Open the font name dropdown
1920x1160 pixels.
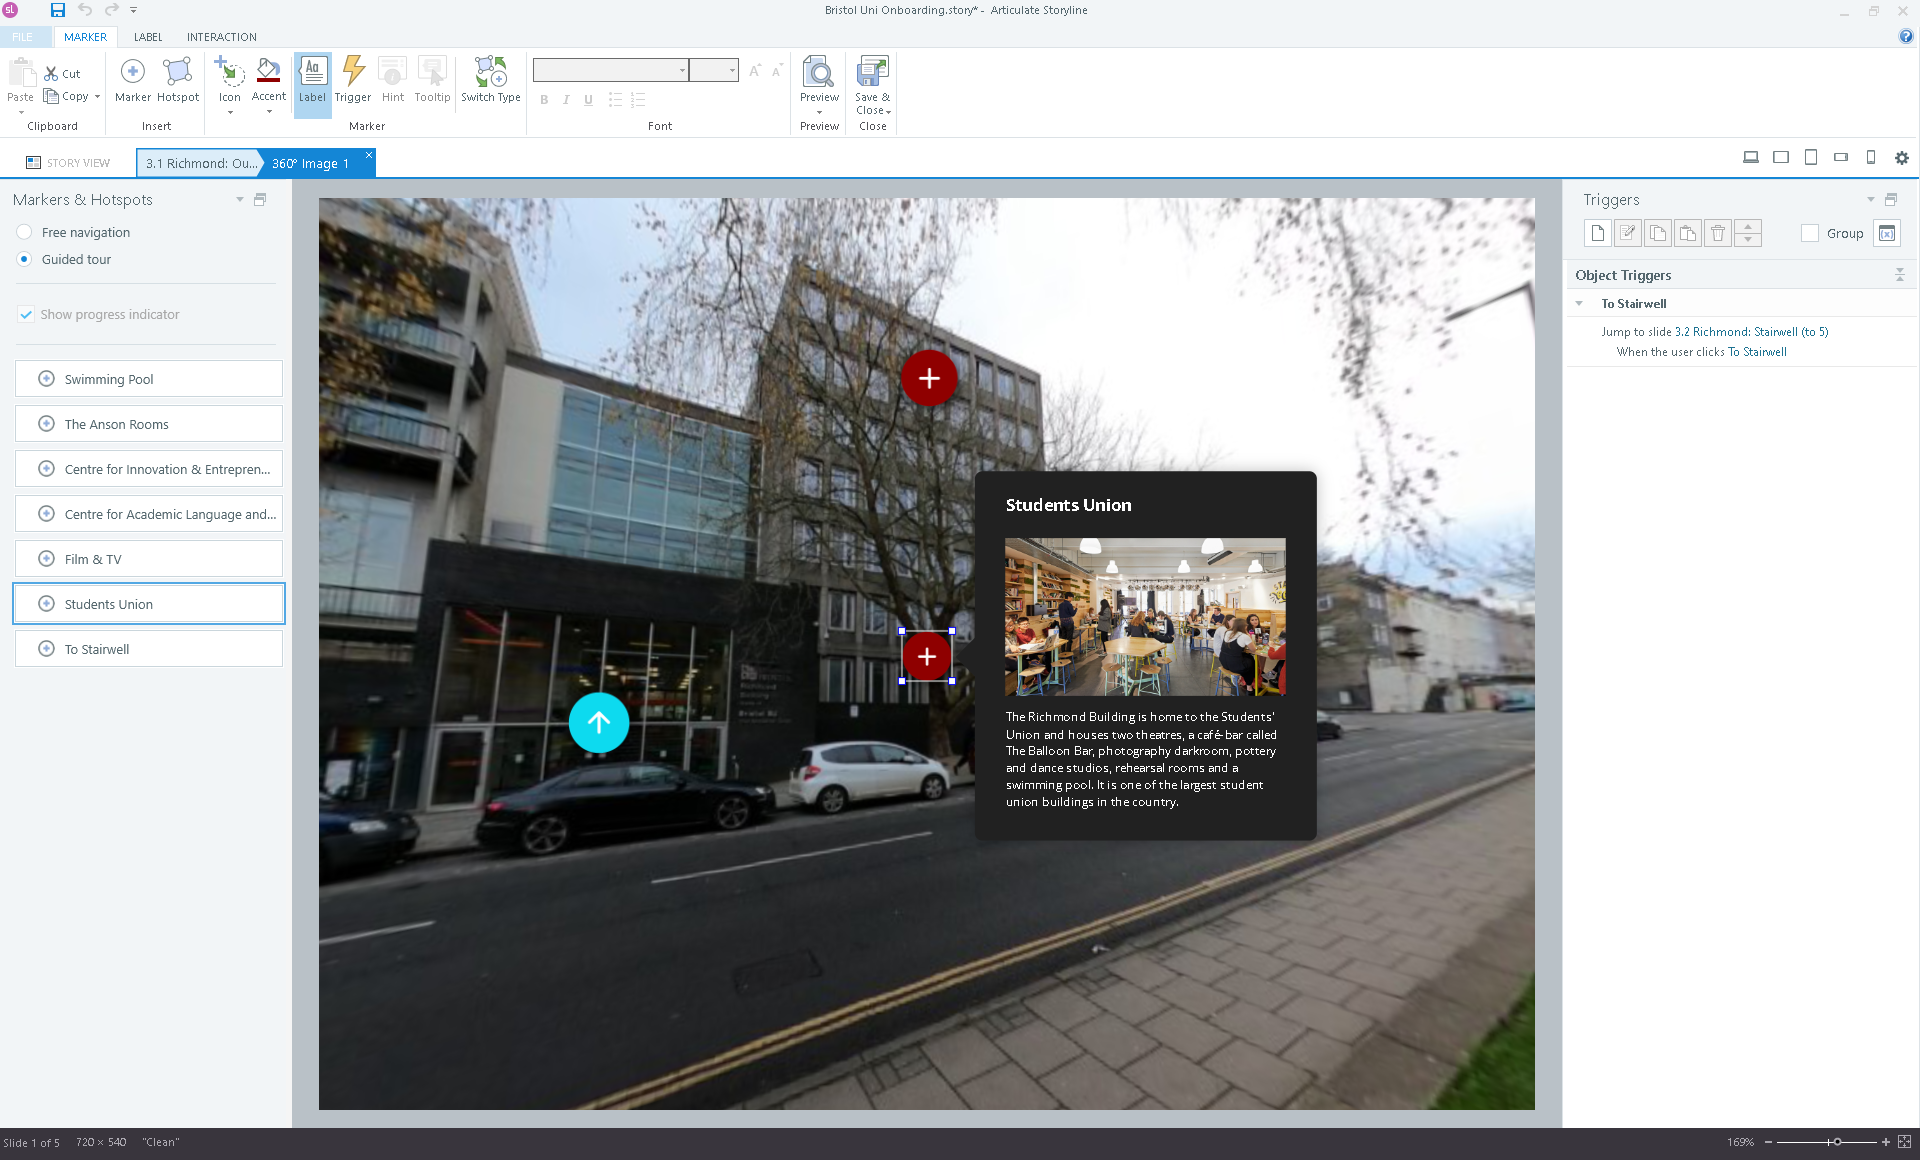pyautogui.click(x=683, y=70)
